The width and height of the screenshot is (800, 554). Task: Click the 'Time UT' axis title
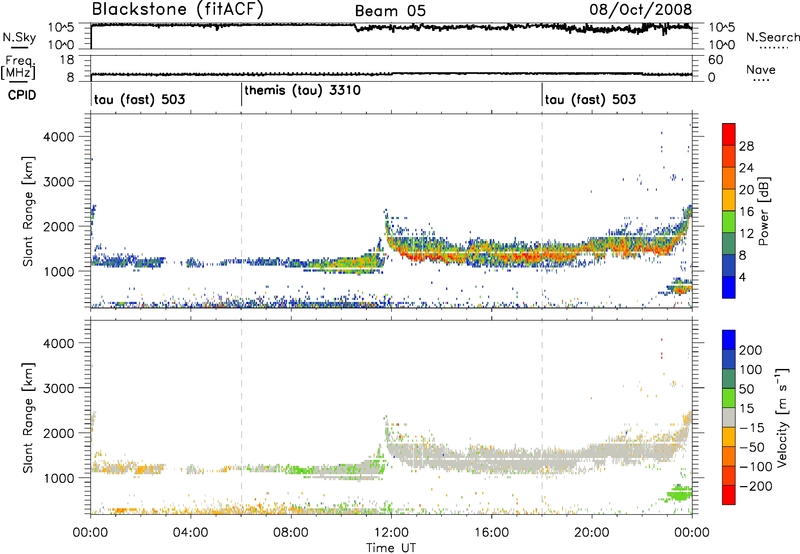(x=391, y=548)
